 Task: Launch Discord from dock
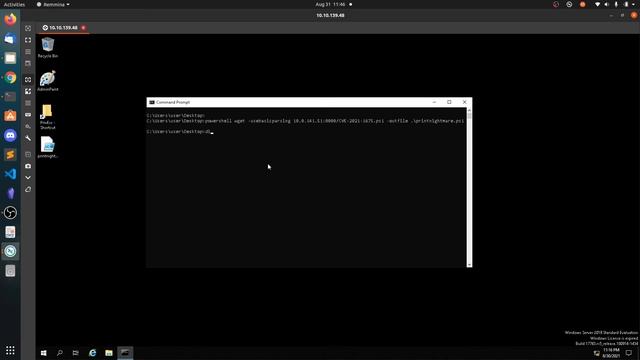pos(10,135)
